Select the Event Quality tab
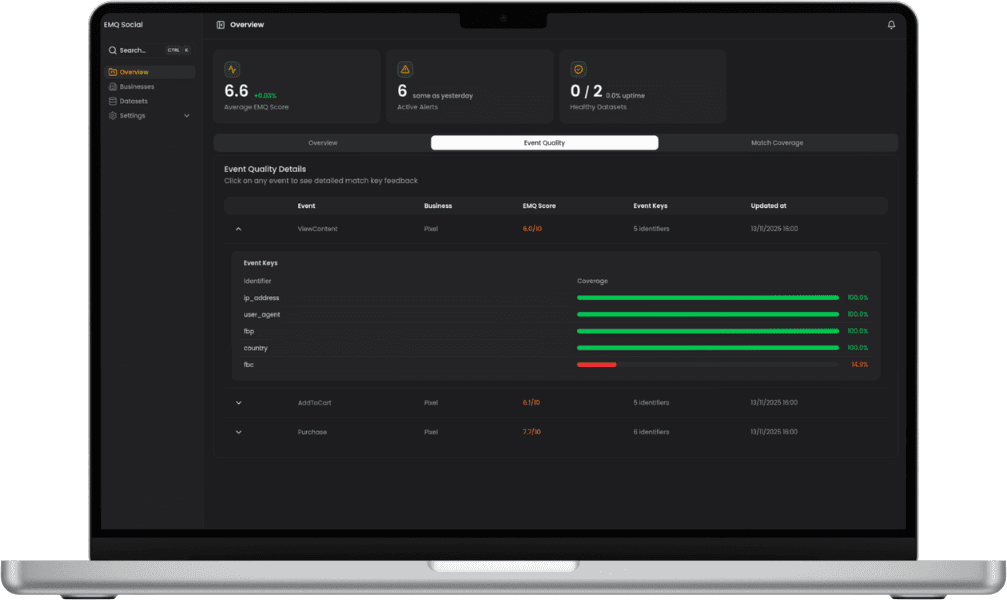 coord(544,143)
